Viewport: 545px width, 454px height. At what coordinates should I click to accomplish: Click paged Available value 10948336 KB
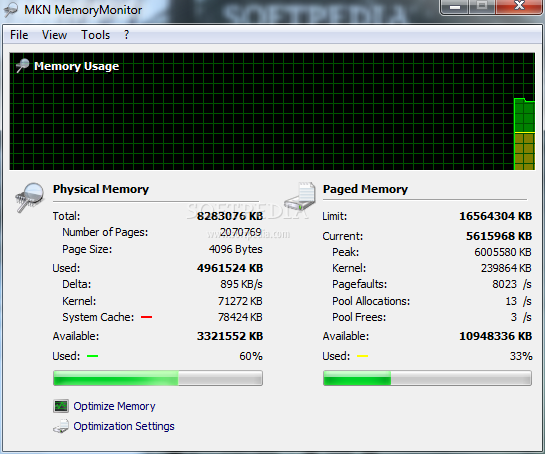496,336
